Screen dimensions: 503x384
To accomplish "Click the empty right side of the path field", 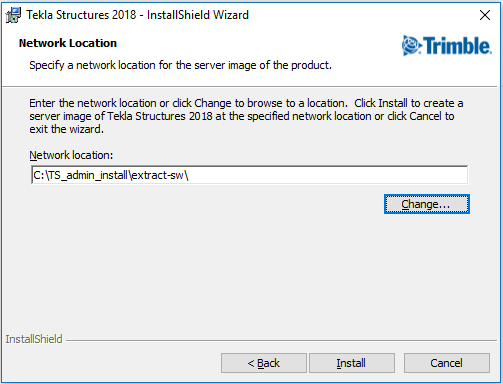I will point(330,175).
